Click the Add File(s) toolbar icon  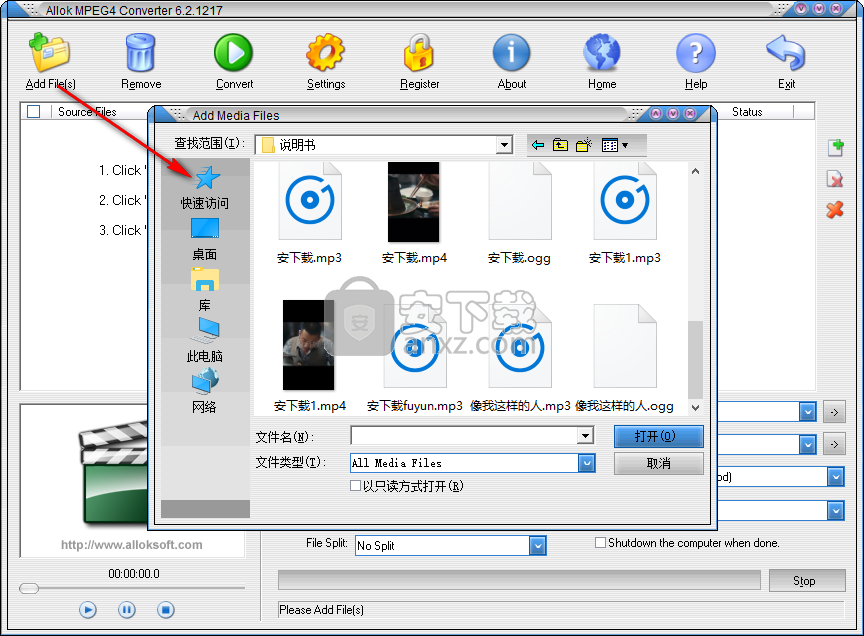(50, 53)
